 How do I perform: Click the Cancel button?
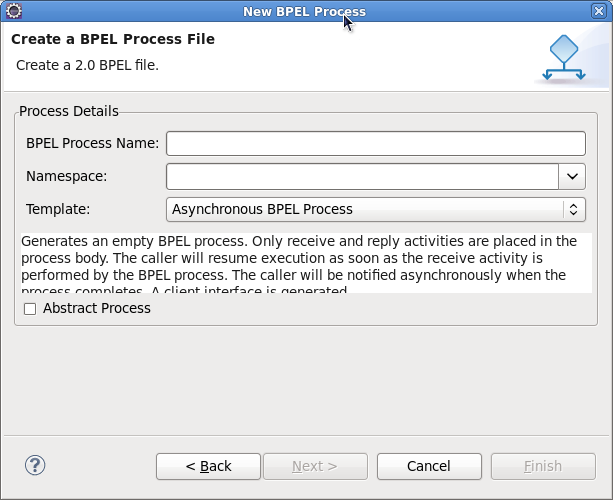[429, 466]
